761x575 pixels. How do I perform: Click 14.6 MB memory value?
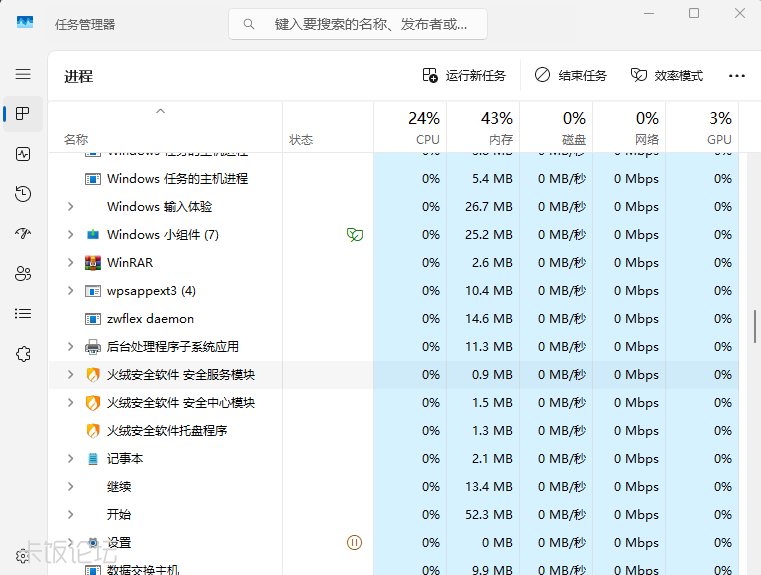489,319
